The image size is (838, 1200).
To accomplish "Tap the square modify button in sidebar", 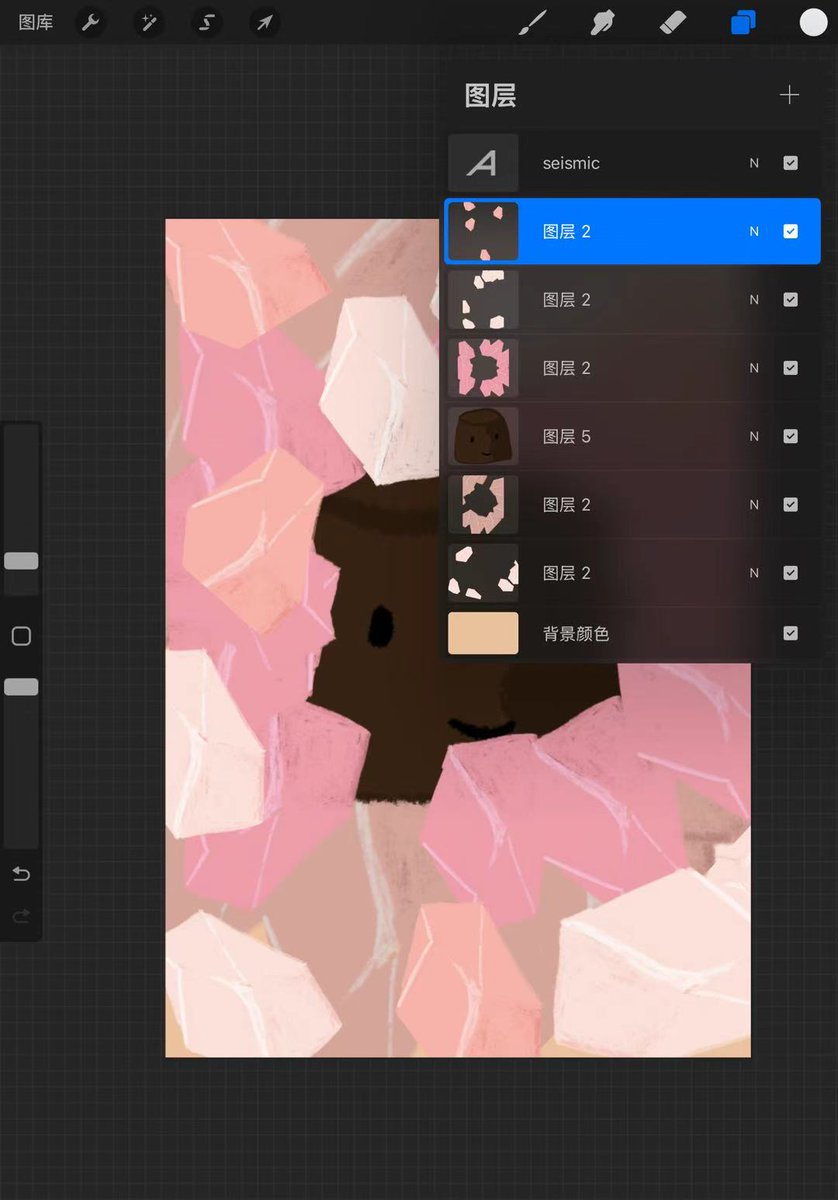I will coord(21,636).
